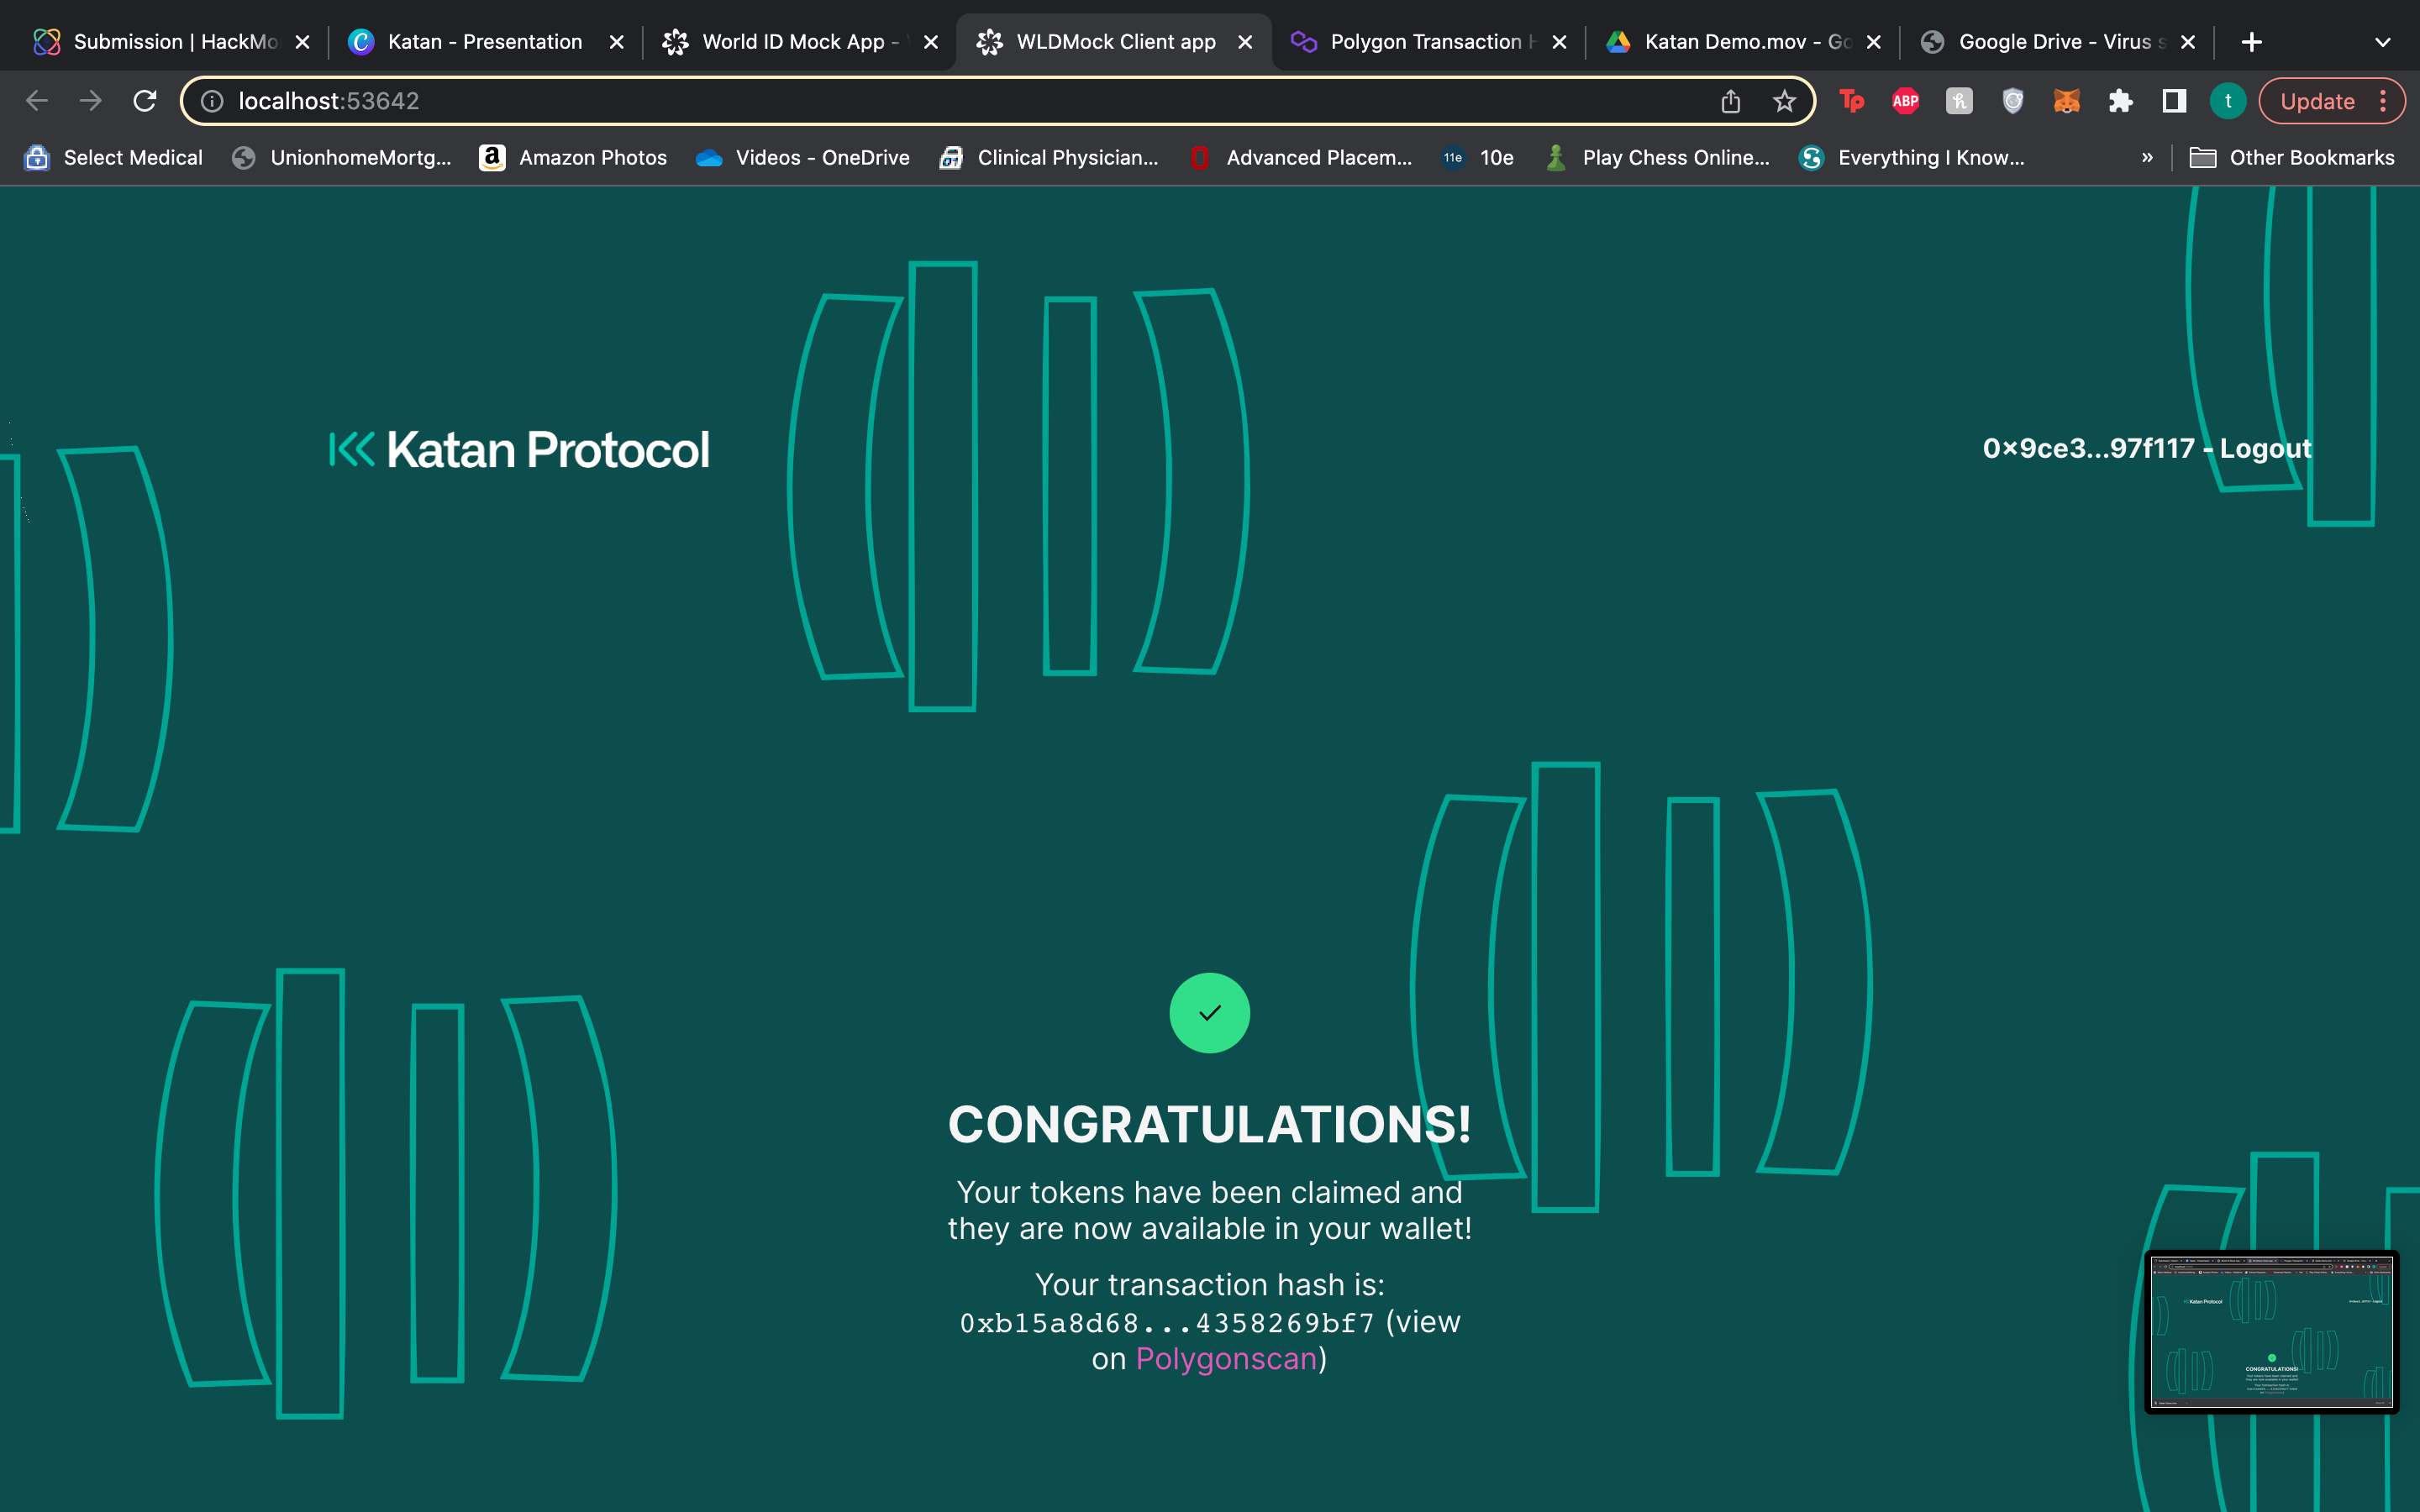Switch to the Submission HackMoney tab
2420x1512 pixels.
click(173, 42)
